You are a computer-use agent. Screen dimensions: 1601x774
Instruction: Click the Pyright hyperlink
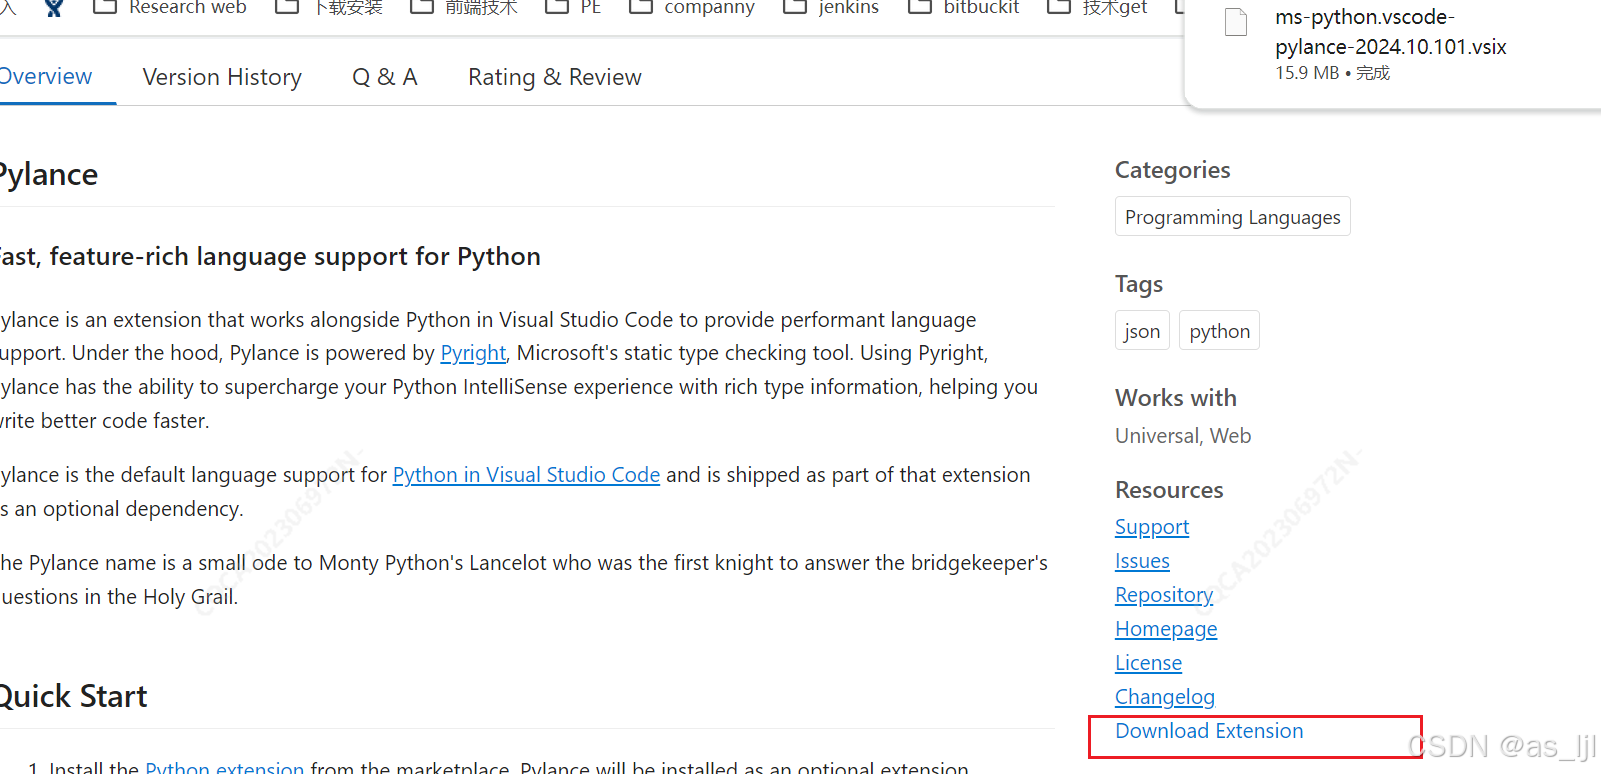click(473, 353)
